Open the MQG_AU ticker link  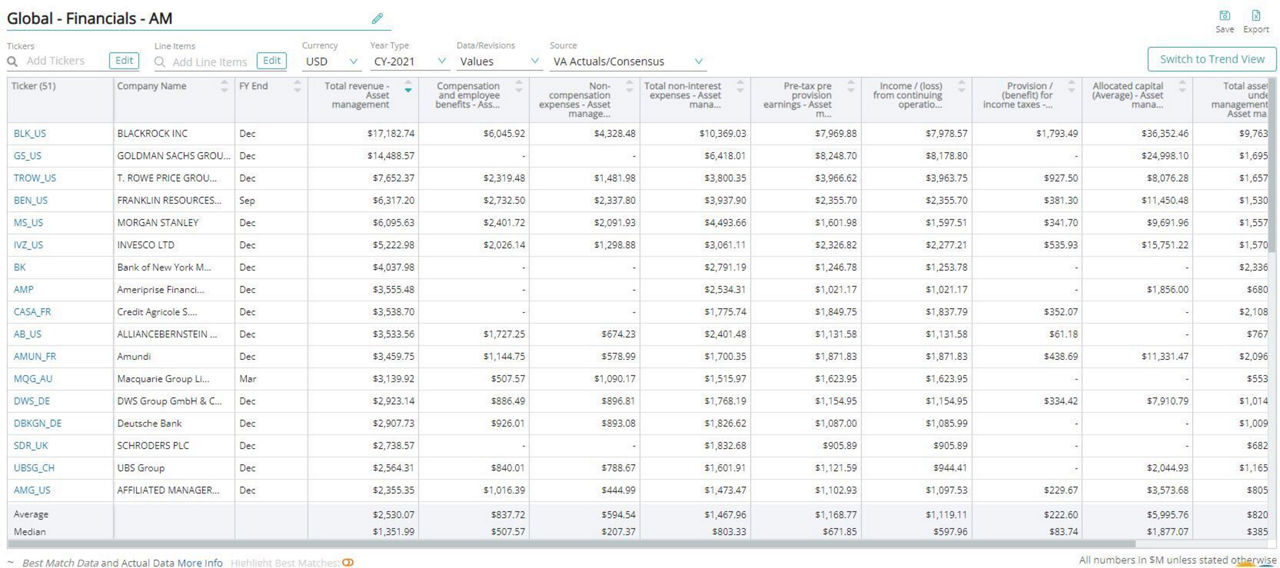[33, 378]
